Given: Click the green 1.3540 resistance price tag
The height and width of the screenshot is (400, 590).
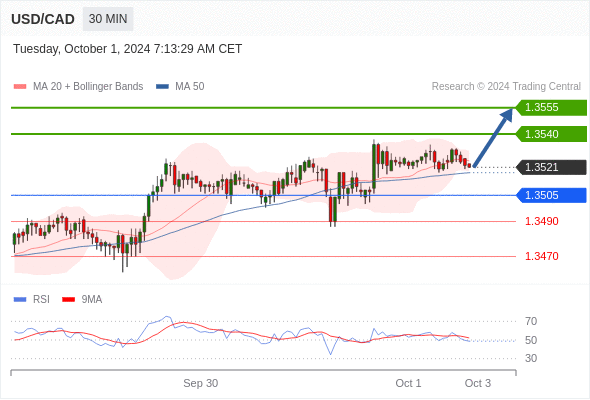Looking at the screenshot, I should click(551, 134).
